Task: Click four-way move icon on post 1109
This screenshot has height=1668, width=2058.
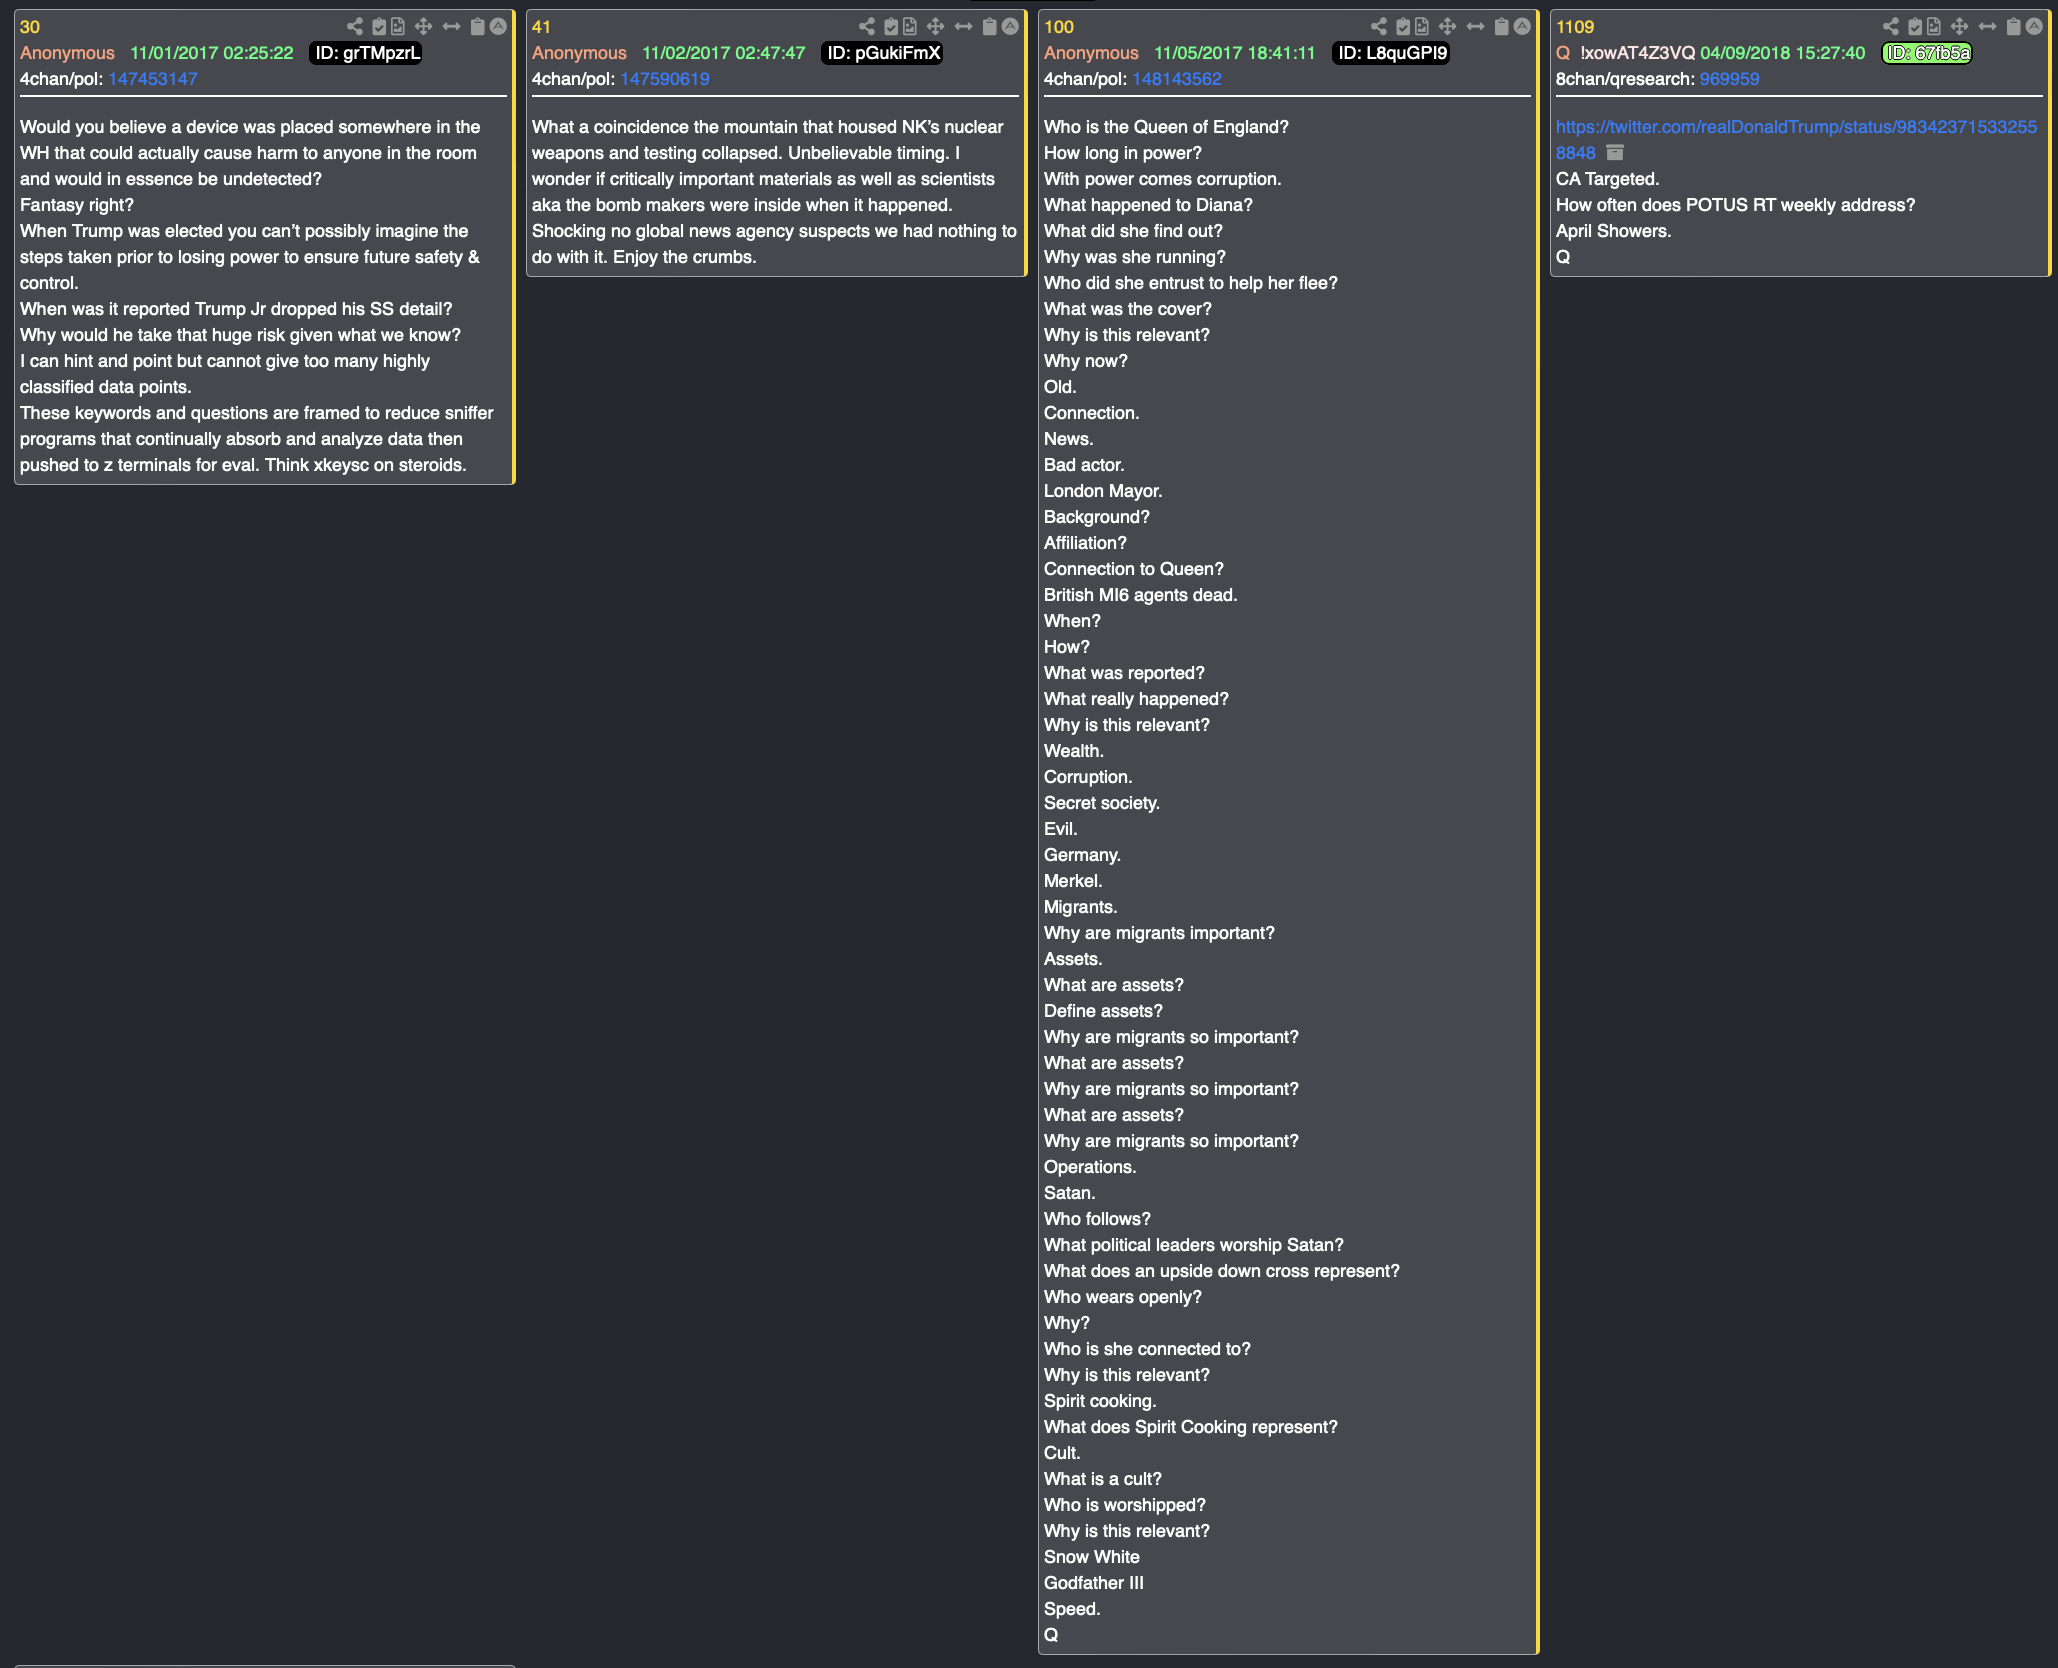Action: 1959,27
